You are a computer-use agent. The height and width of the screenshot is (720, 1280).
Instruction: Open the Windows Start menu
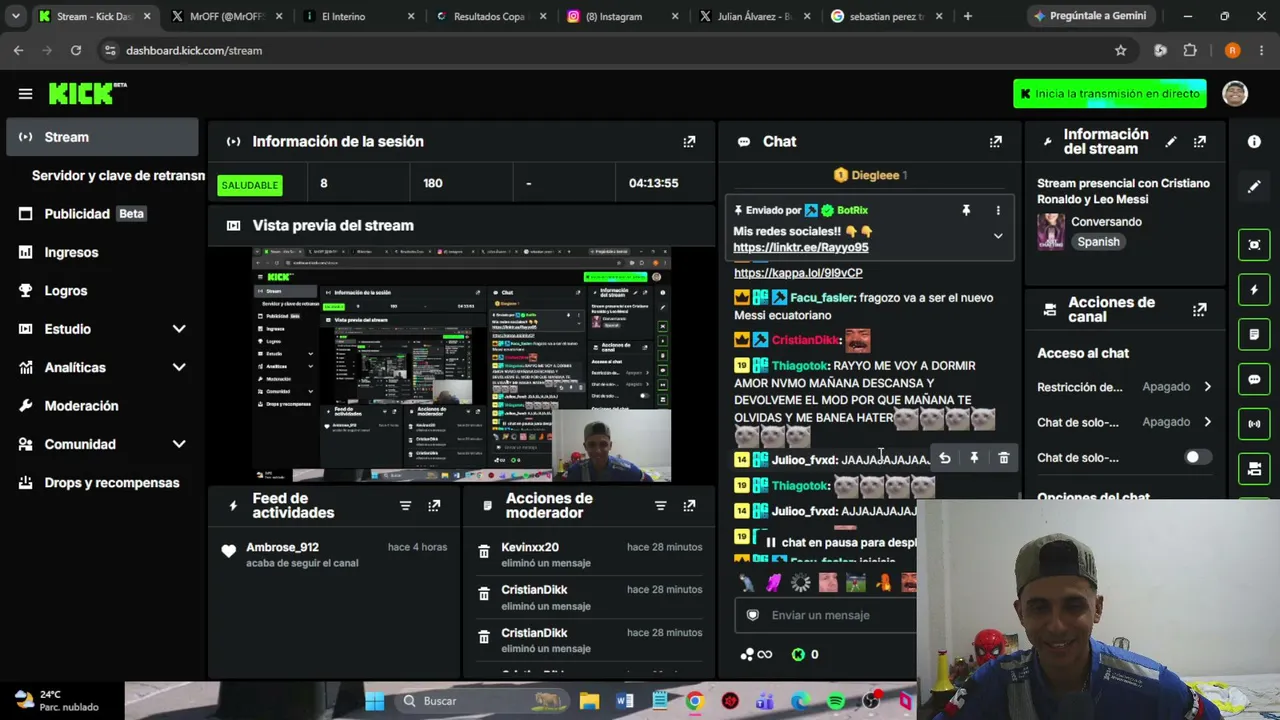coord(374,701)
